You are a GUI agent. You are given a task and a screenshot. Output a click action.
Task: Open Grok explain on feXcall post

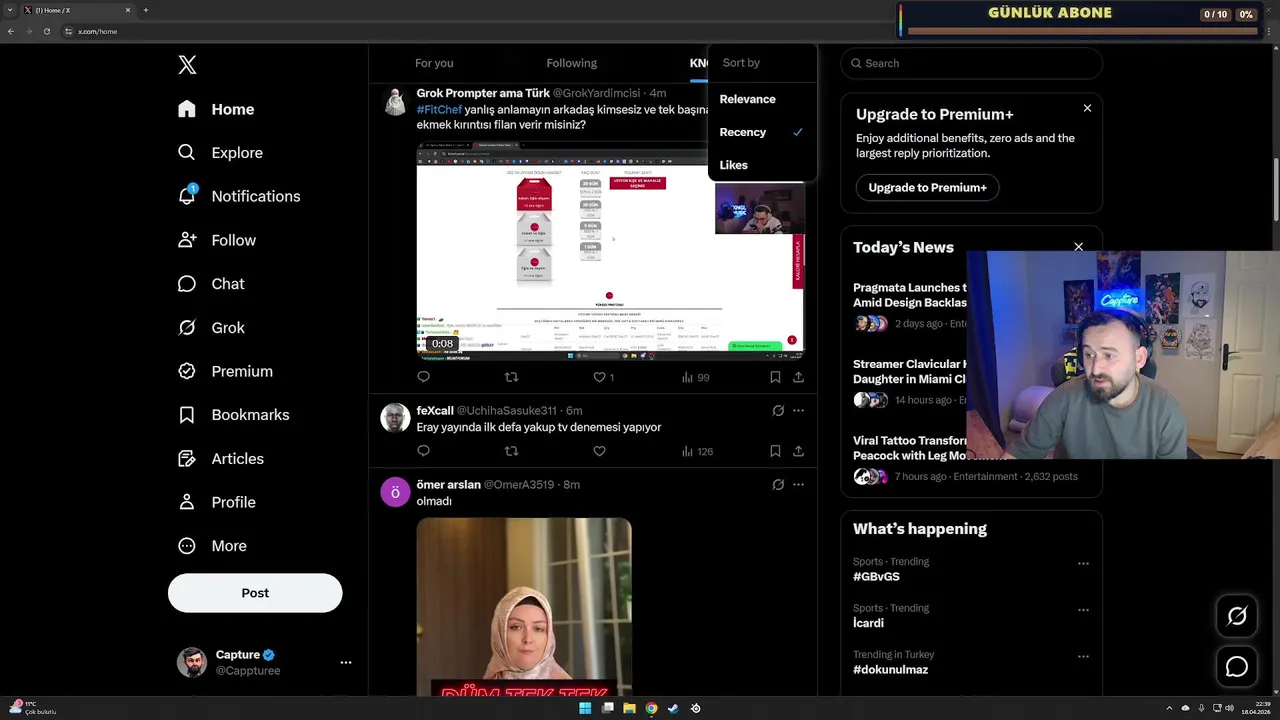(778, 410)
